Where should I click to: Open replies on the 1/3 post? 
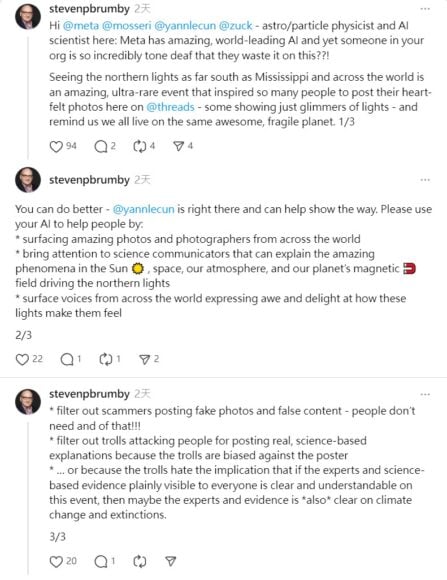click(100, 146)
